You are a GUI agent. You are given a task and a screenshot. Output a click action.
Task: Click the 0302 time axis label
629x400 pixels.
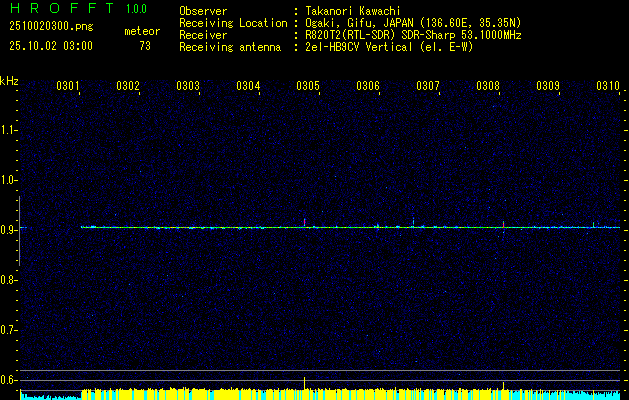pos(128,86)
